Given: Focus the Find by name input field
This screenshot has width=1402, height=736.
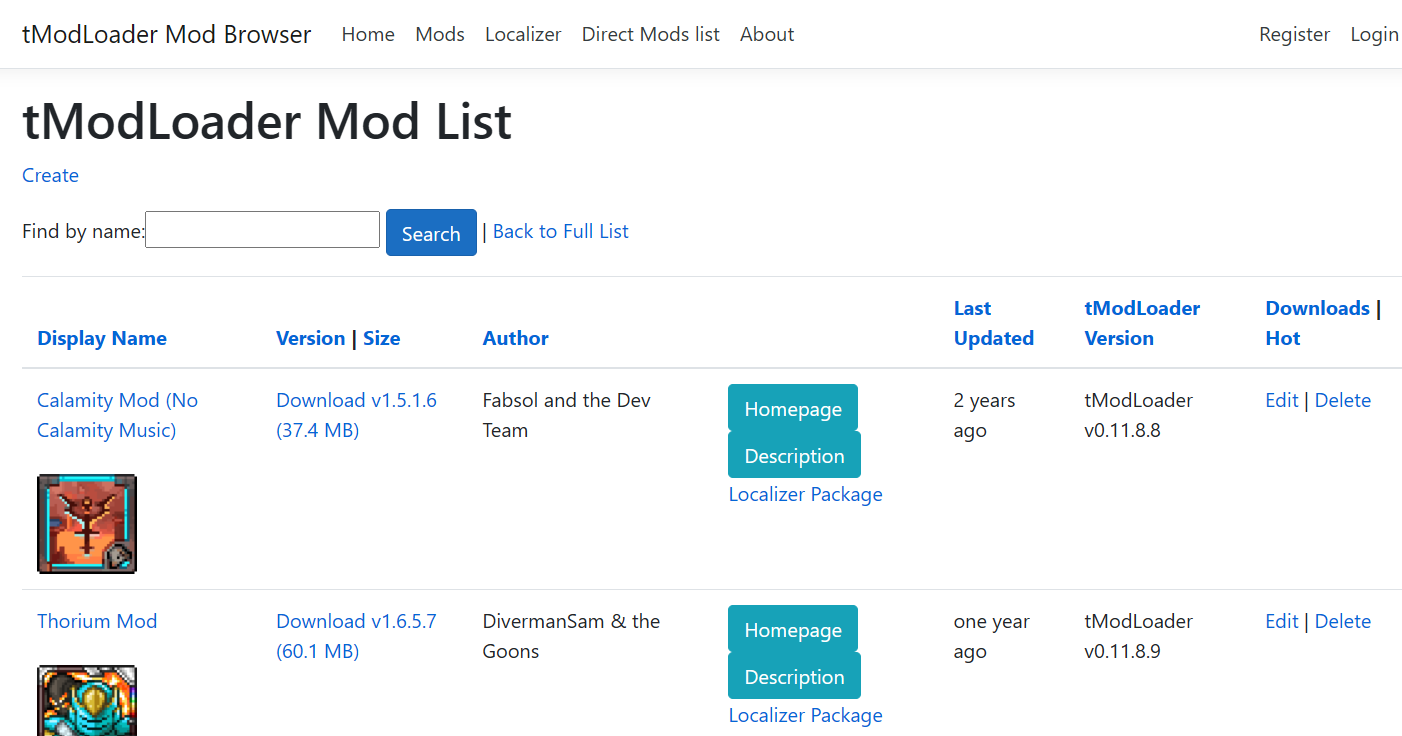Looking at the screenshot, I should [x=261, y=229].
